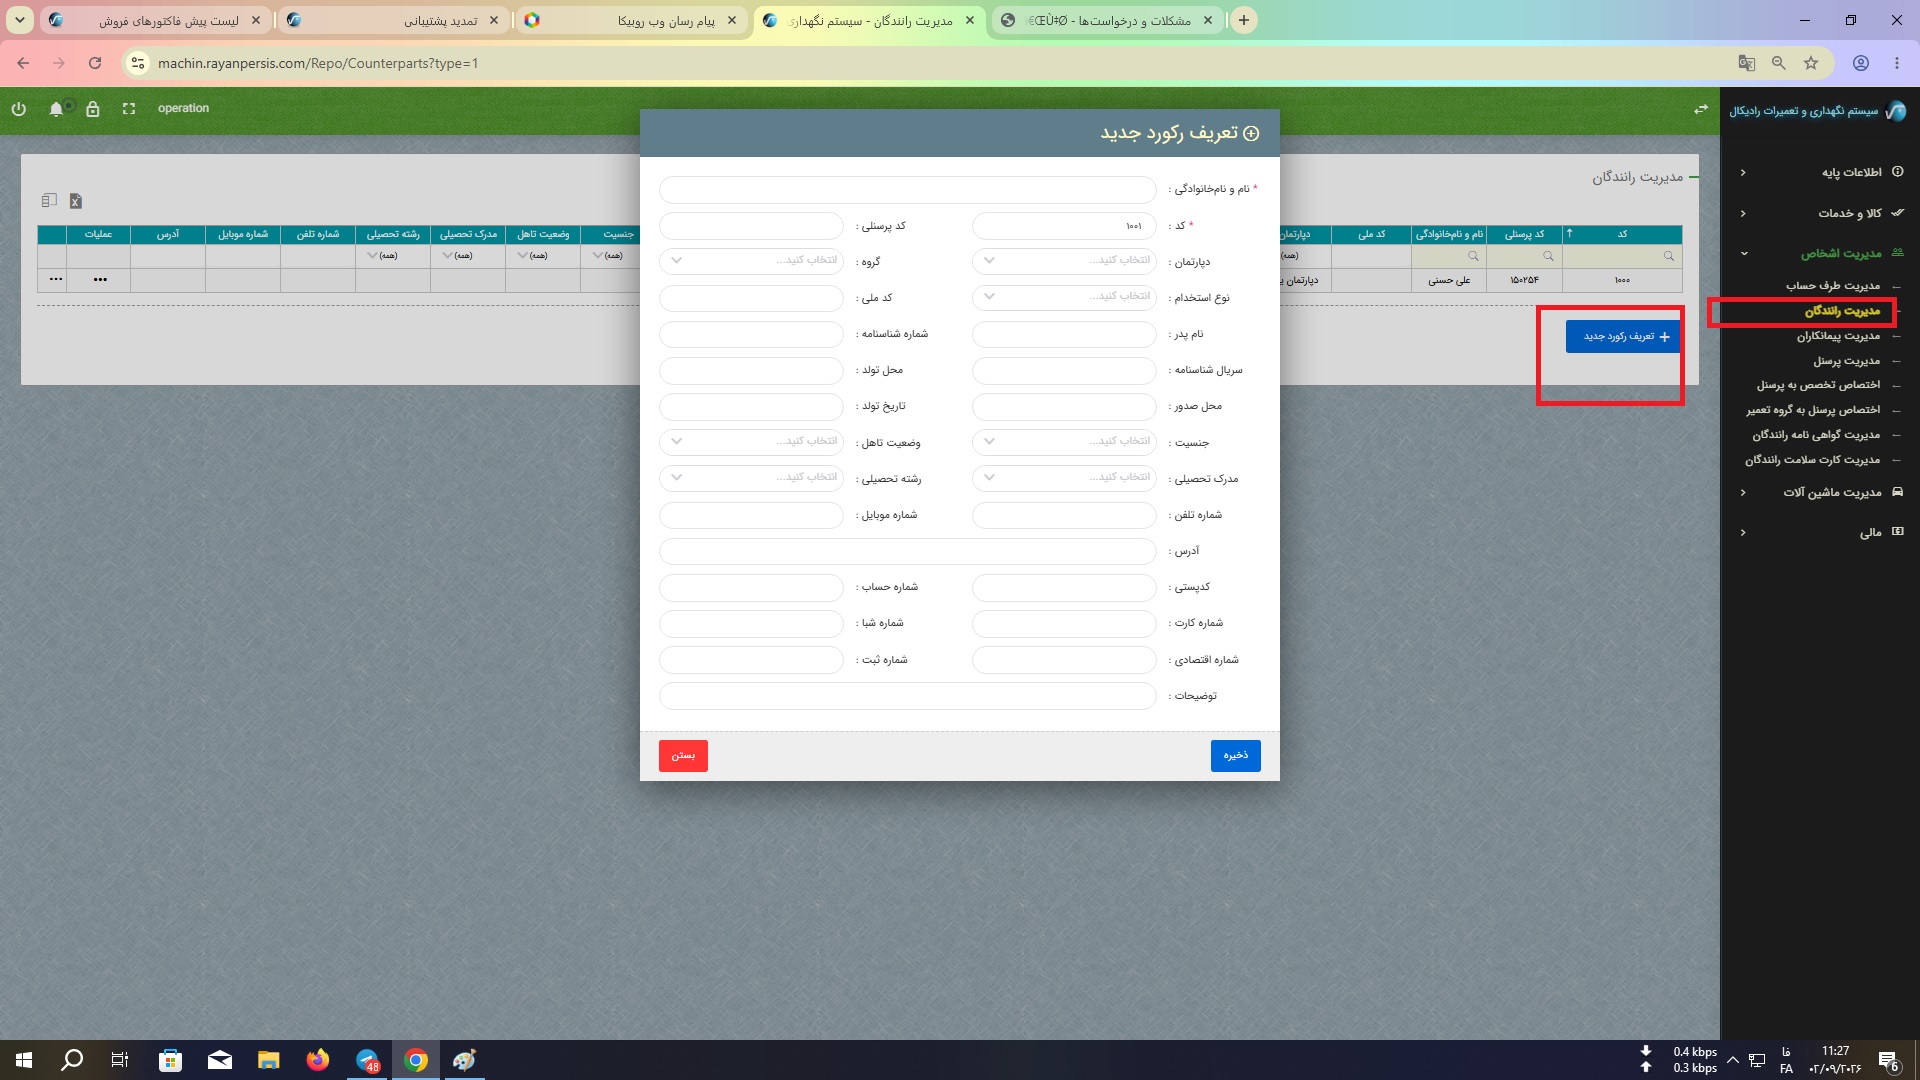This screenshot has height=1080, width=1920.
Task: Click the آدرس input field in the form
Action: 908,551
